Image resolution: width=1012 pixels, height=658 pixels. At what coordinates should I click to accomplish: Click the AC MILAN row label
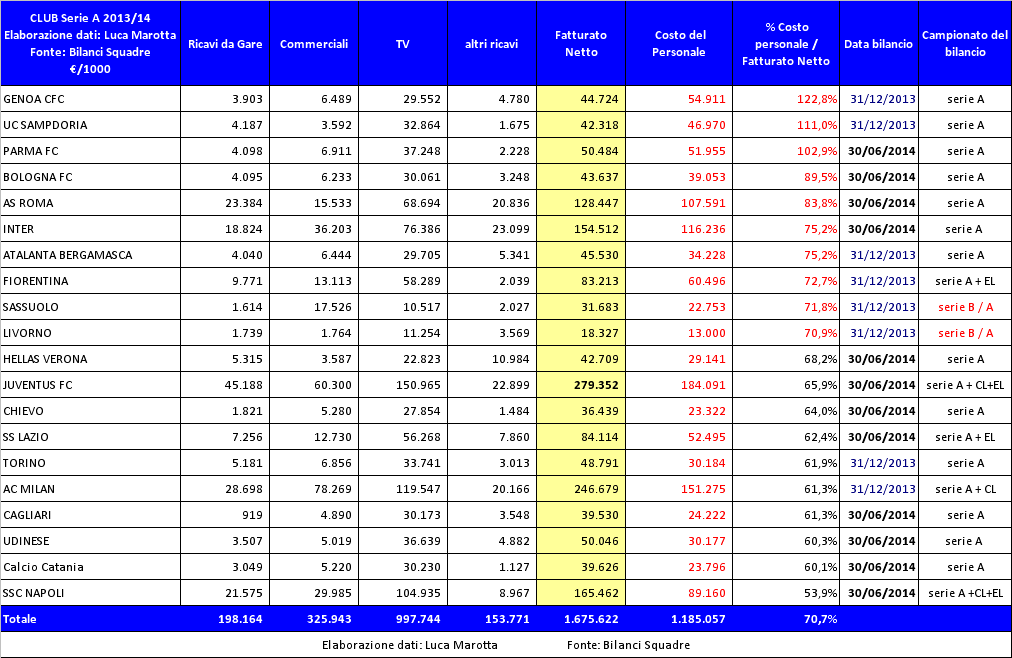point(90,489)
